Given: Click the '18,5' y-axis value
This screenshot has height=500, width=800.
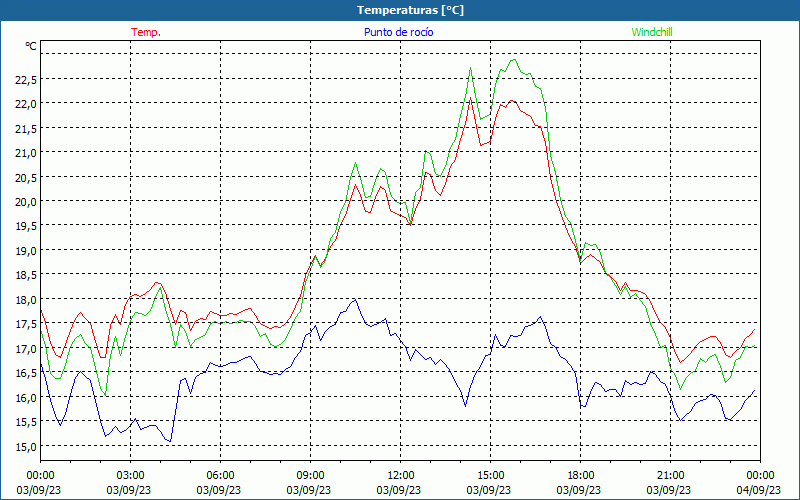Looking at the screenshot, I should coord(26,275).
